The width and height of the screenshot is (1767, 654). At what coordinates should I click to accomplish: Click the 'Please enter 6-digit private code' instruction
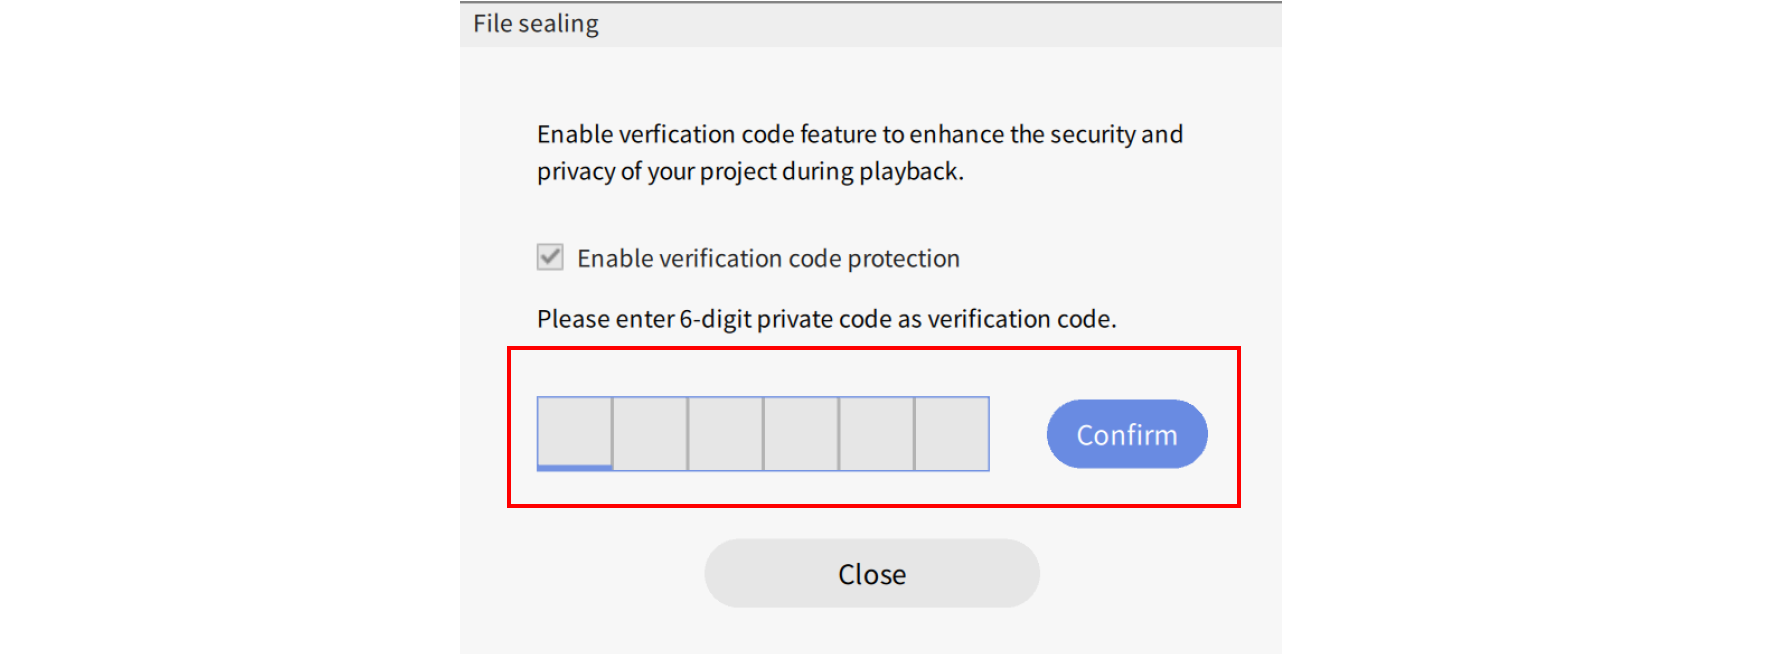coord(826,319)
